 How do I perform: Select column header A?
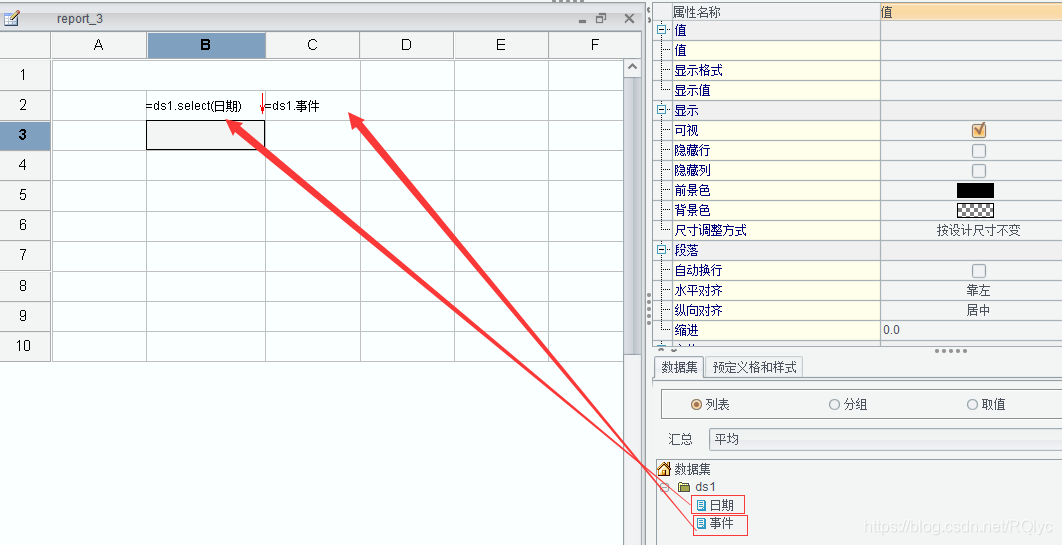99,45
